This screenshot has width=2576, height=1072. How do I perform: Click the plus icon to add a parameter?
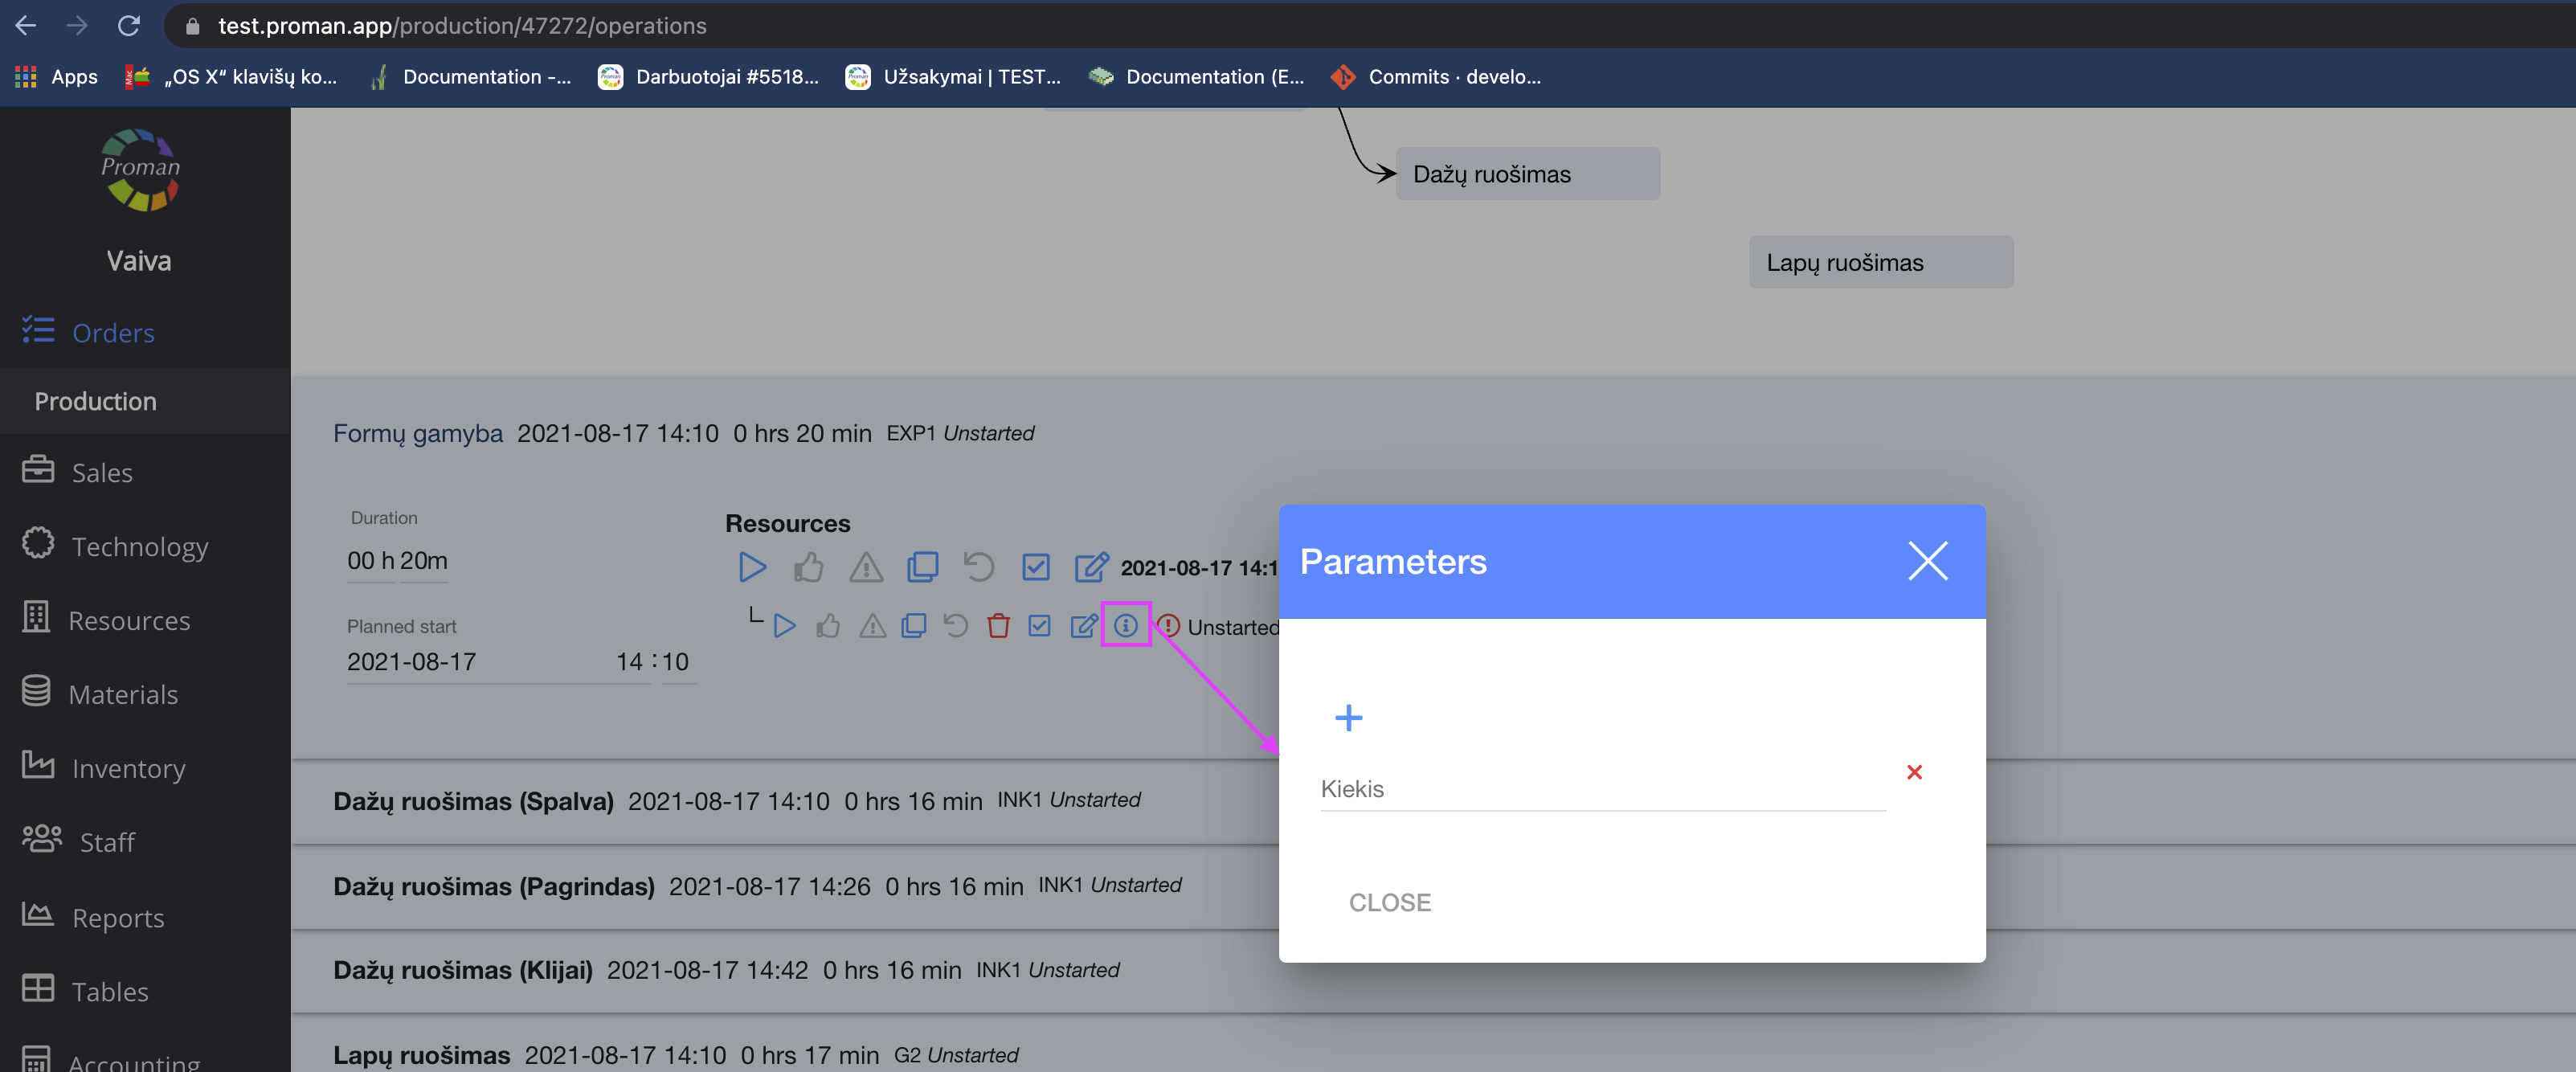point(1348,718)
